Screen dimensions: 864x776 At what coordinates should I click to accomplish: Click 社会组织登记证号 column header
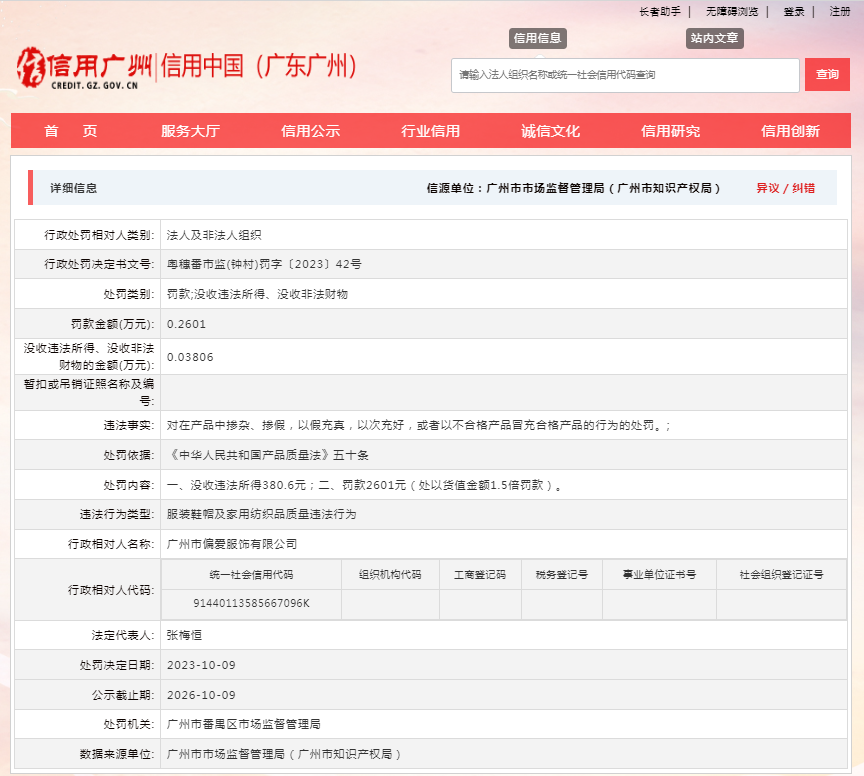pyautogui.click(x=781, y=575)
